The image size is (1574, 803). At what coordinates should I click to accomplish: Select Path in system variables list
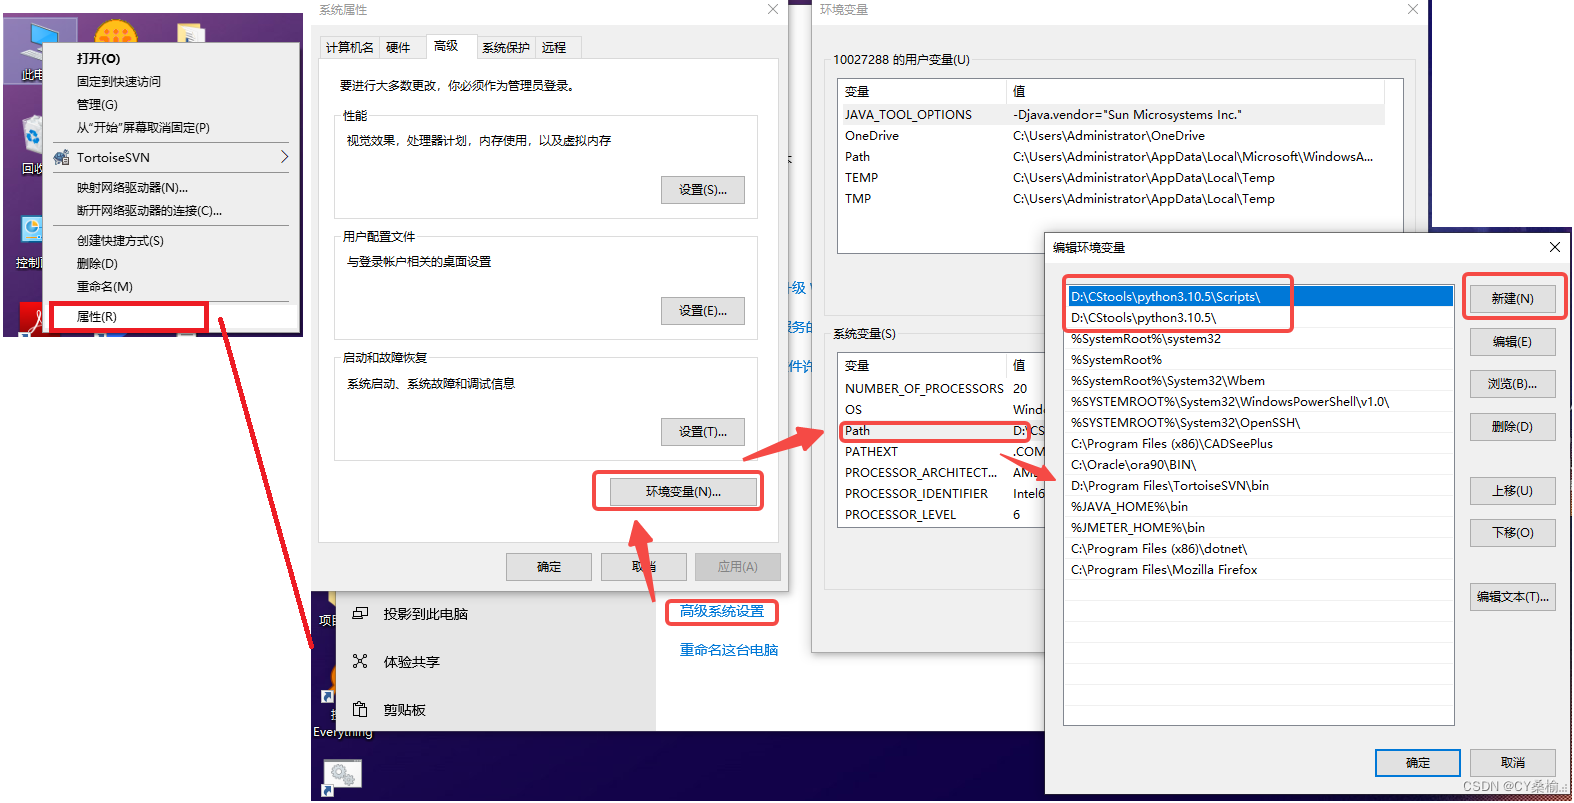(942, 431)
